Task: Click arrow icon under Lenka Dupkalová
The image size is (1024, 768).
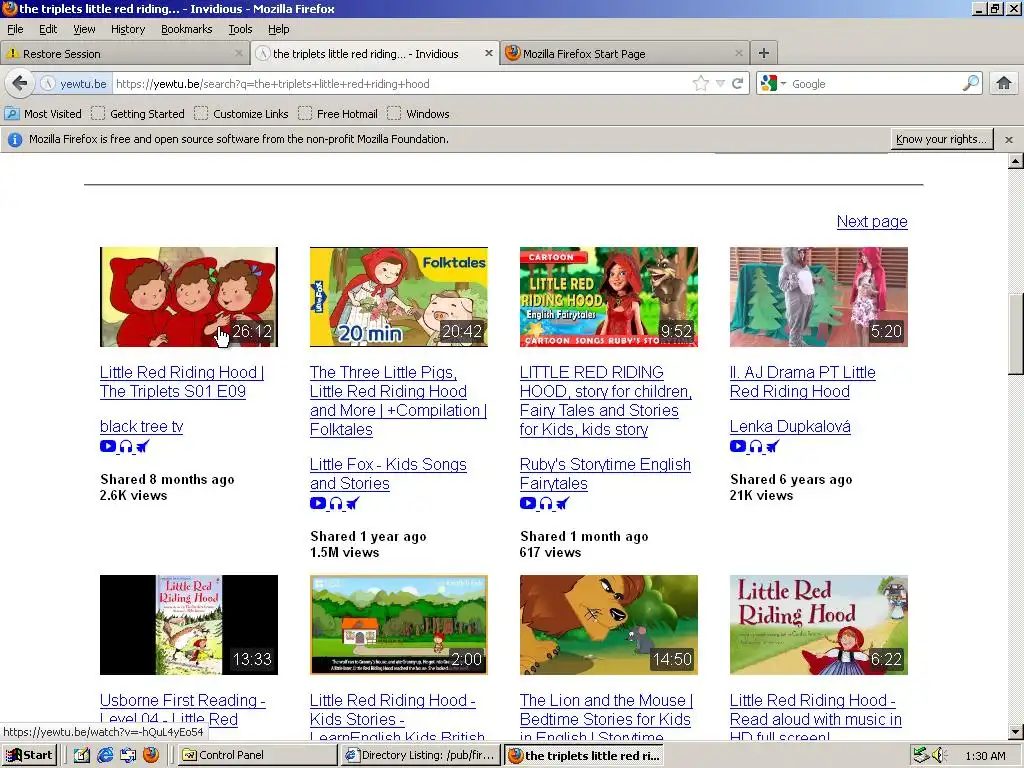Action: 773,446
